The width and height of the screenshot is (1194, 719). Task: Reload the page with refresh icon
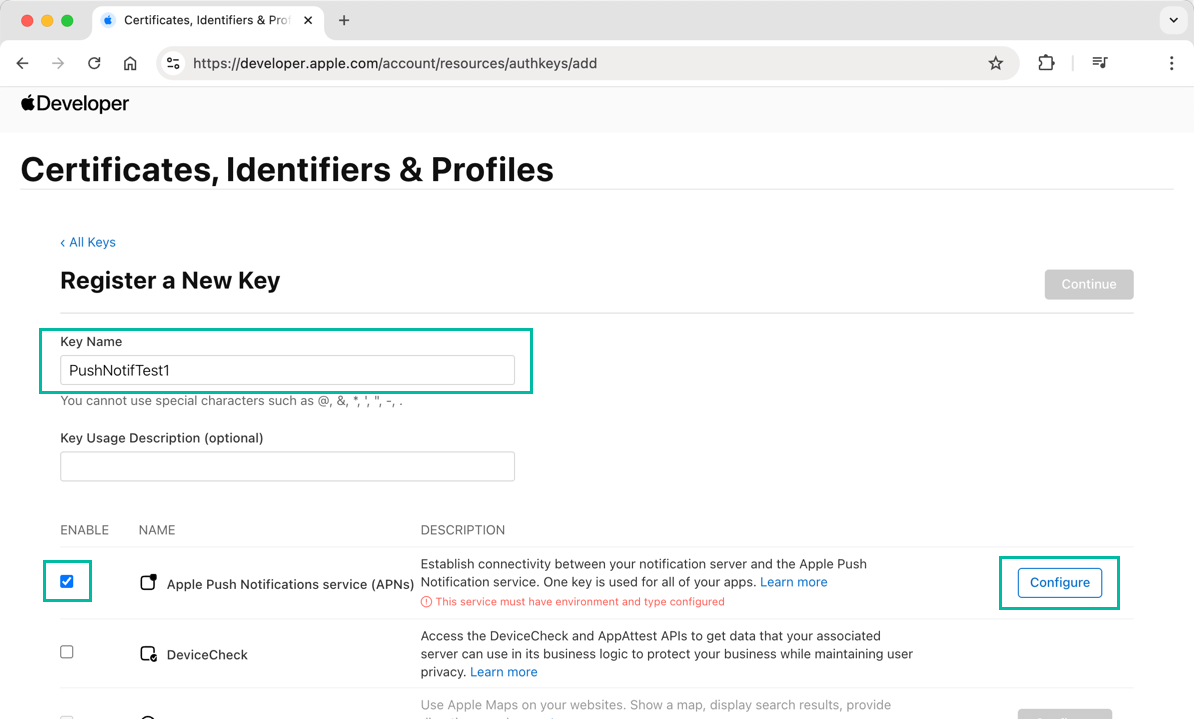coord(94,63)
